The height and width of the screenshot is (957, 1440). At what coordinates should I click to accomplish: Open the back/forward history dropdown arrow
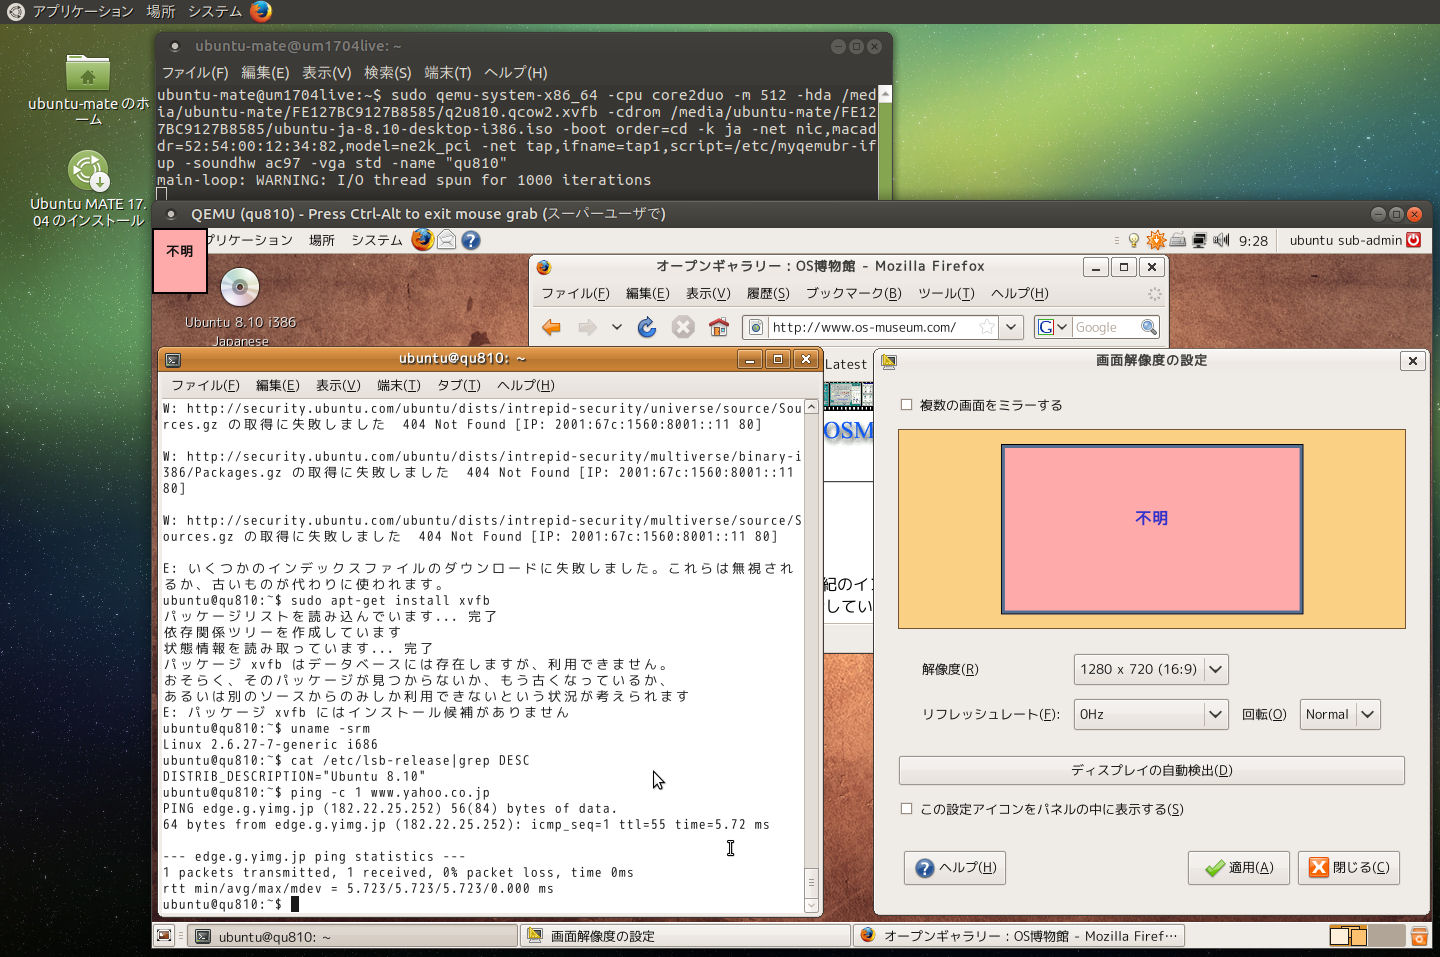pyautogui.click(x=616, y=327)
